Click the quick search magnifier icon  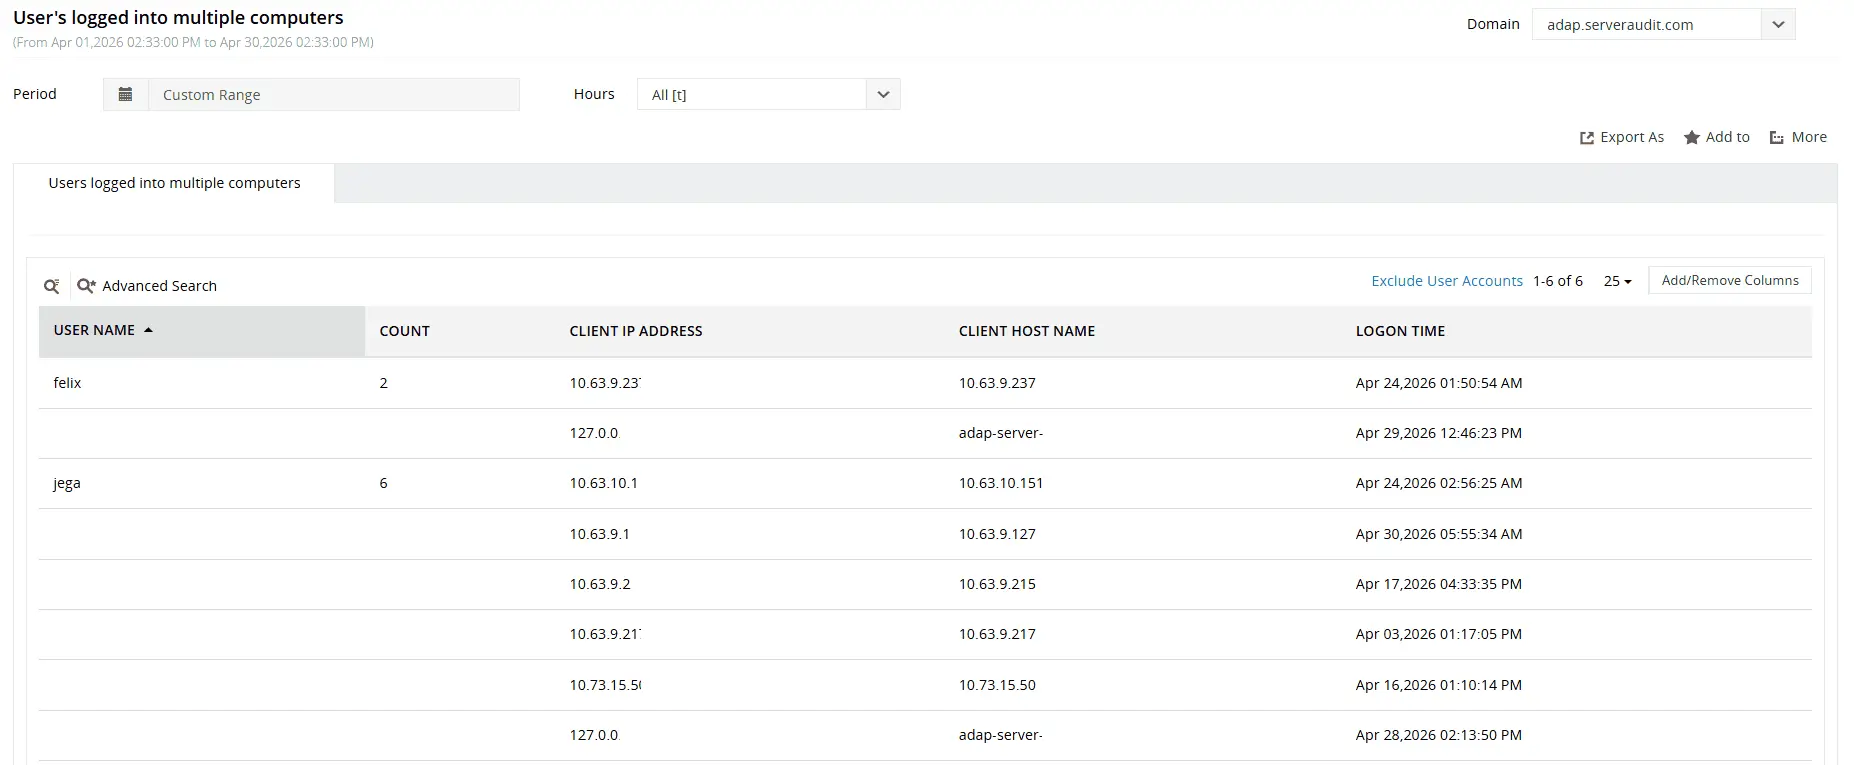point(52,286)
